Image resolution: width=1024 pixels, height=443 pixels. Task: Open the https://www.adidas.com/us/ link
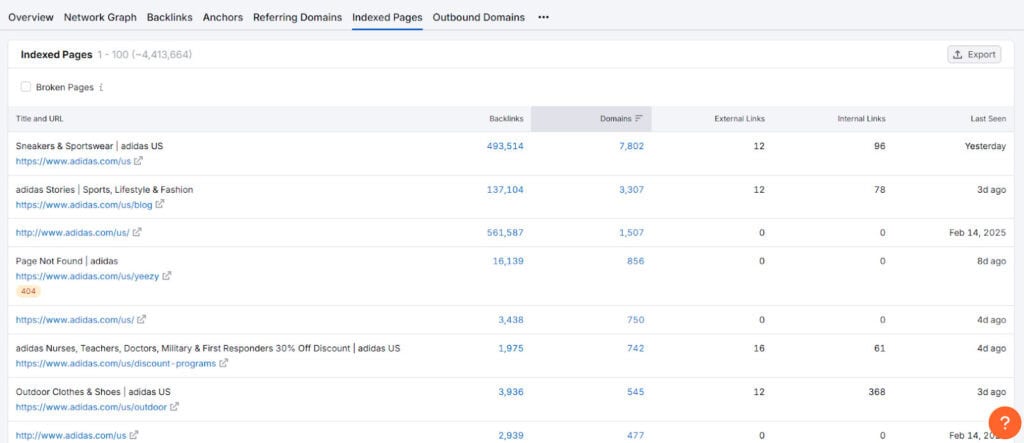click(x=75, y=320)
